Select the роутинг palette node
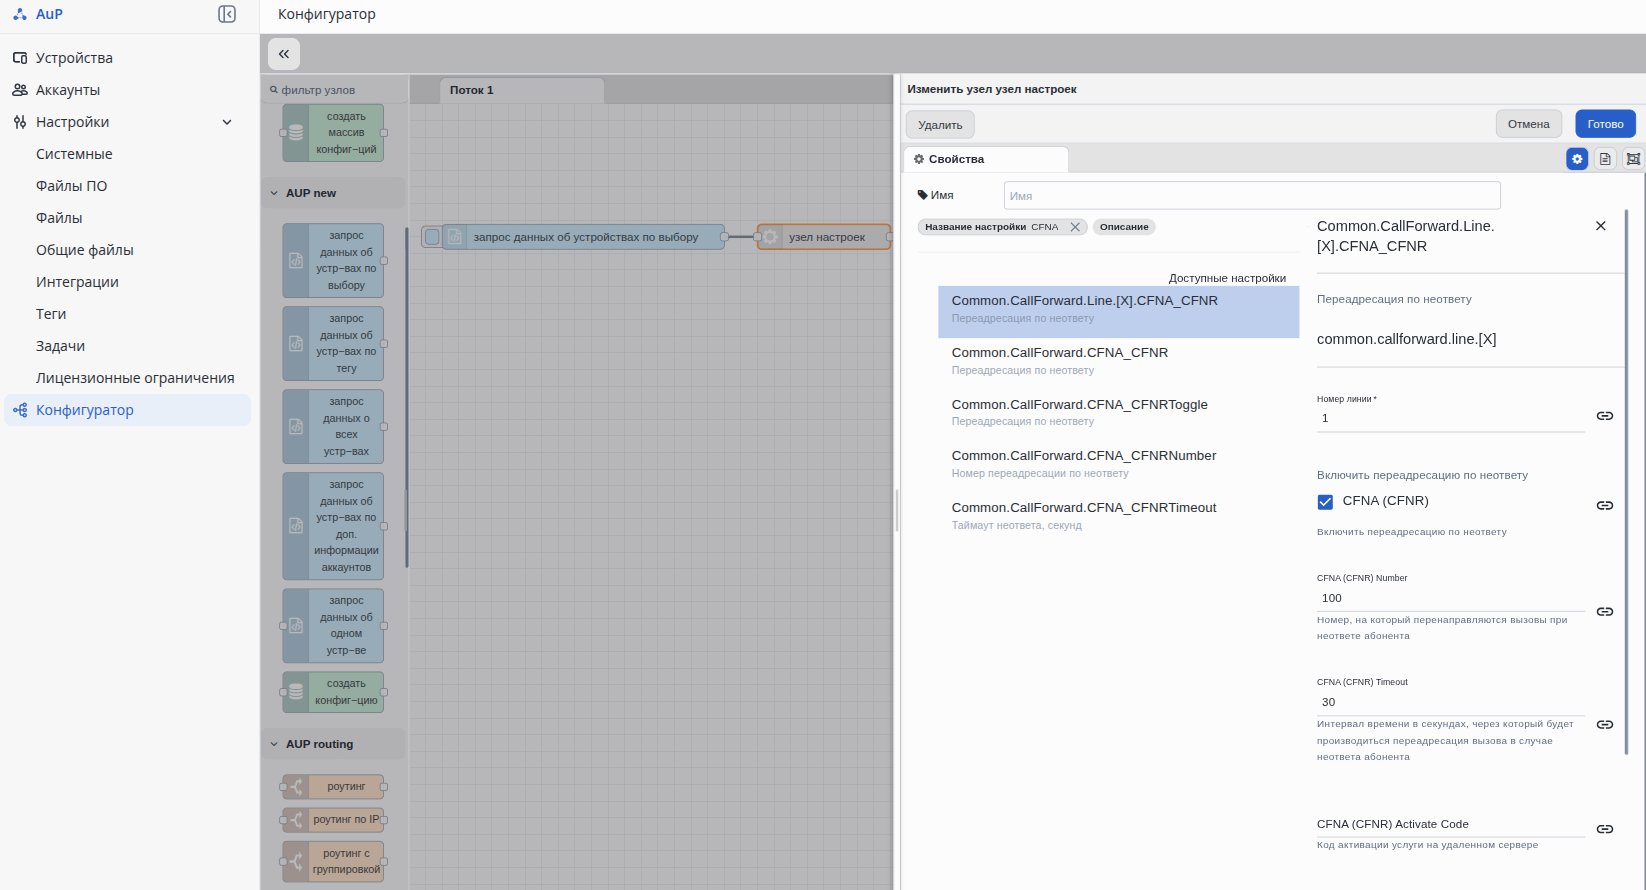The image size is (1646, 890). coord(334,787)
